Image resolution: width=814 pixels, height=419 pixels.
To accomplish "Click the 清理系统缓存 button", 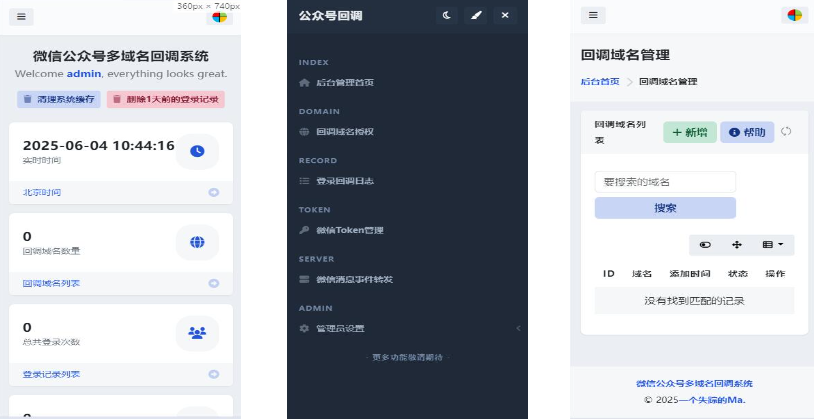I will 58,99.
